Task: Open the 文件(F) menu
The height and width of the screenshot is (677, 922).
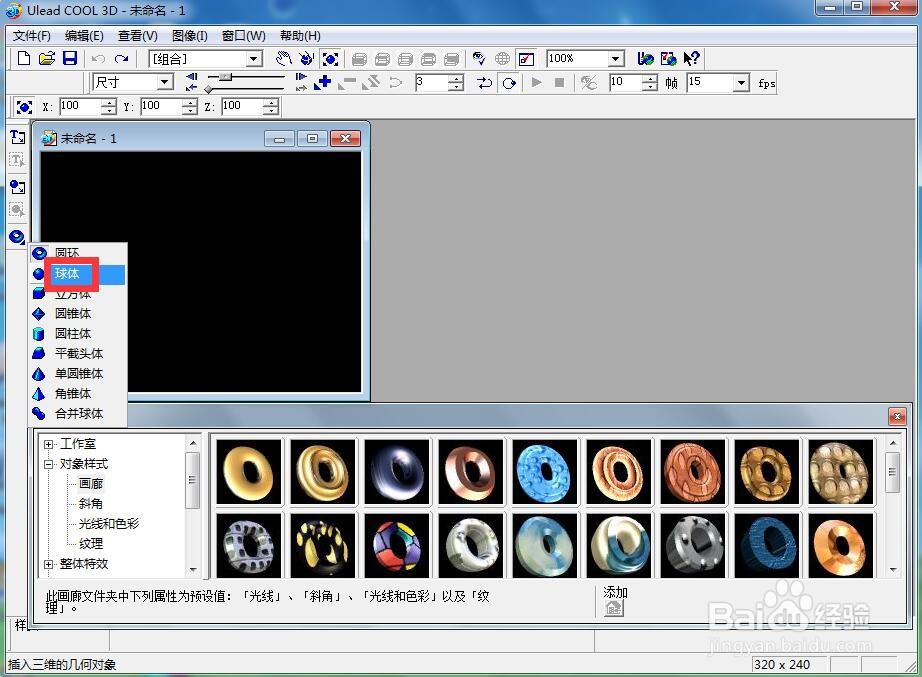Action: coord(32,36)
